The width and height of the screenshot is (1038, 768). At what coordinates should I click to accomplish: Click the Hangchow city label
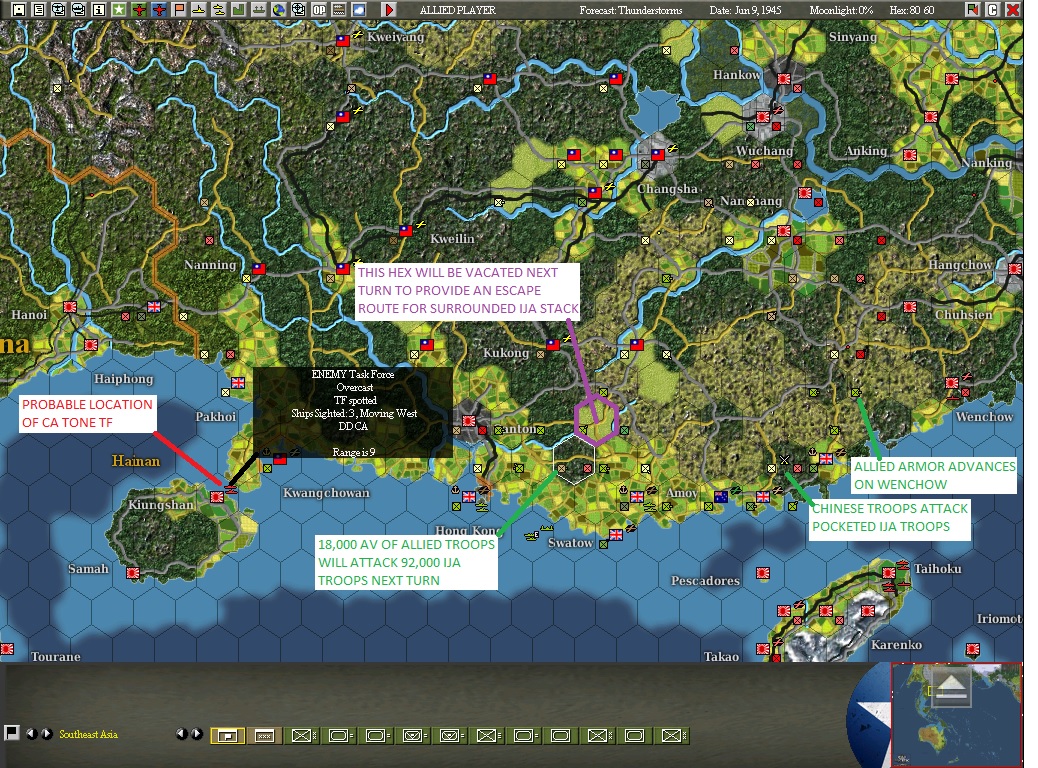point(960,265)
